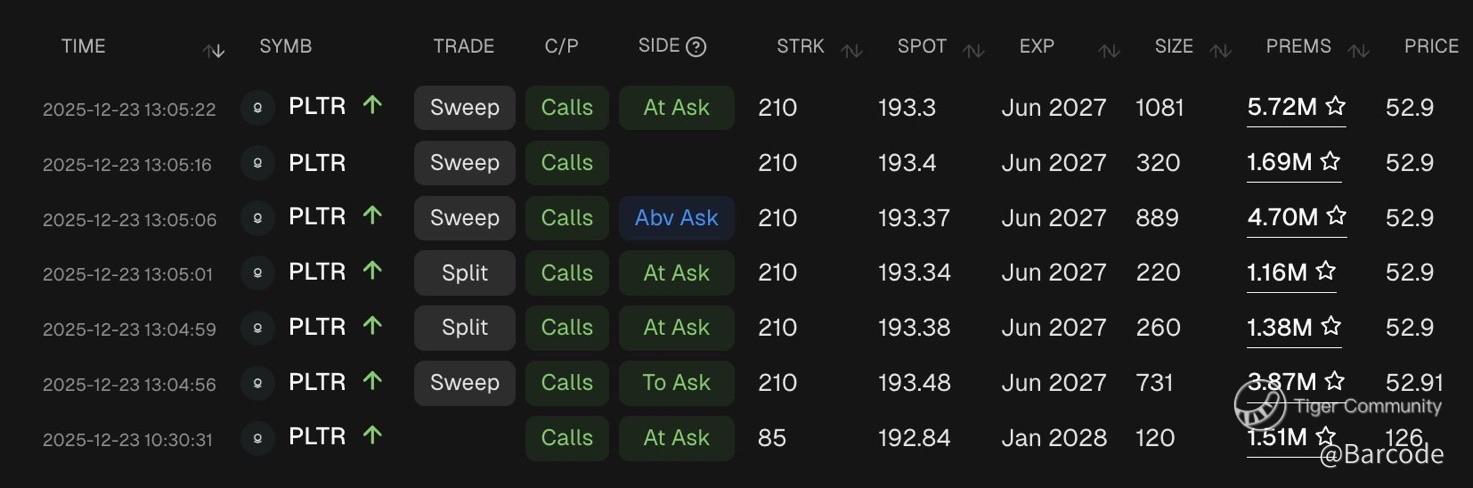This screenshot has height=488, width=1473.
Task: Click the Abv Ask side tag
Action: (677, 218)
